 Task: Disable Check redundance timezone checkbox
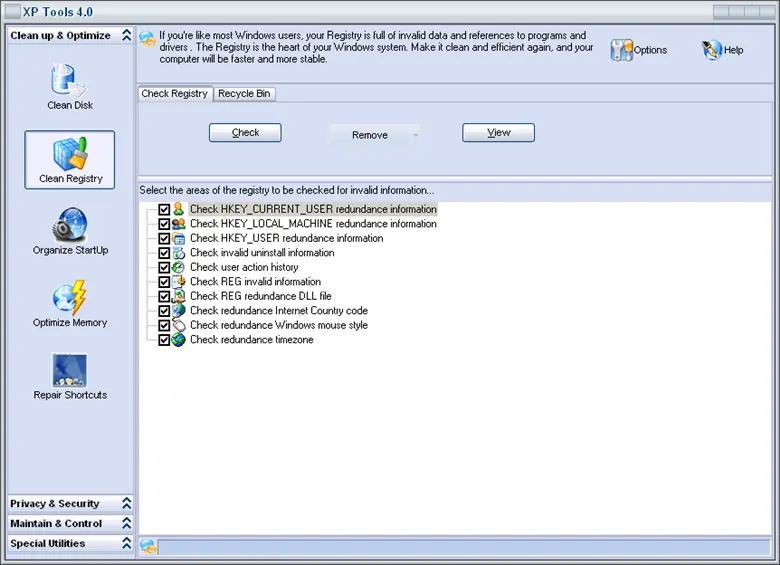click(x=164, y=340)
